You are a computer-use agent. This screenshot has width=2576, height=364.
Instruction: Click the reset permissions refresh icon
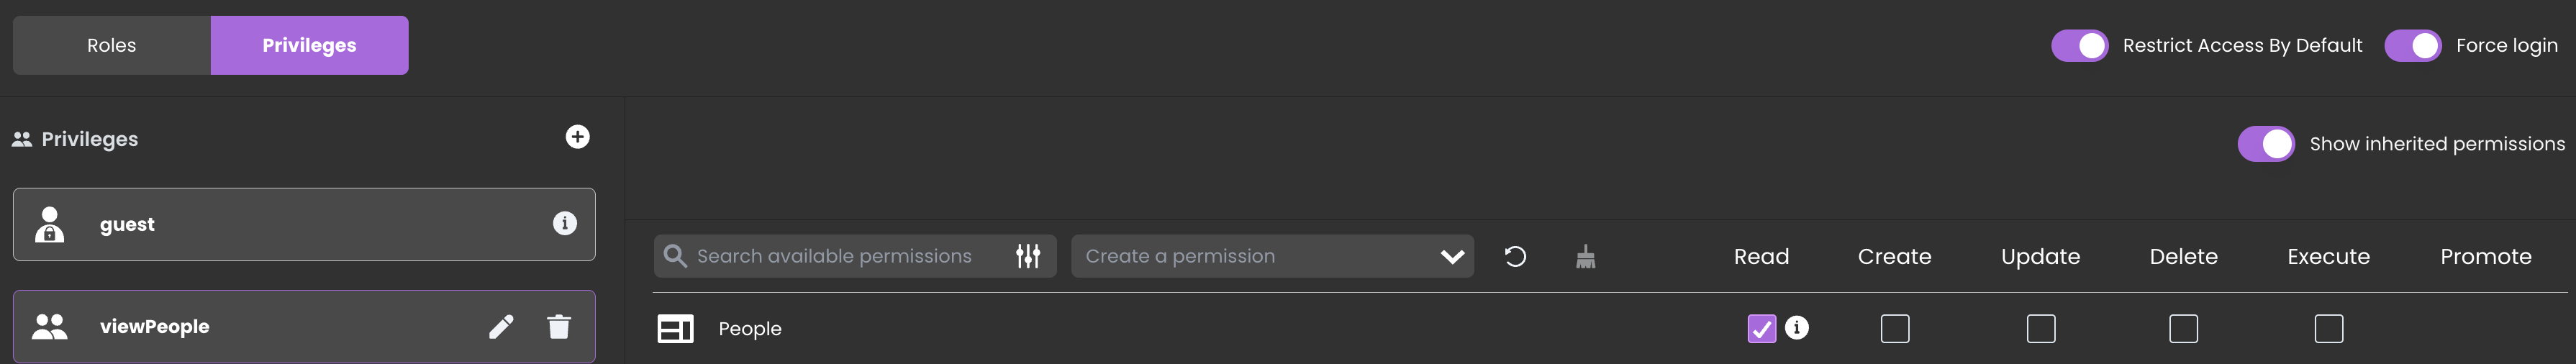coord(1515,256)
